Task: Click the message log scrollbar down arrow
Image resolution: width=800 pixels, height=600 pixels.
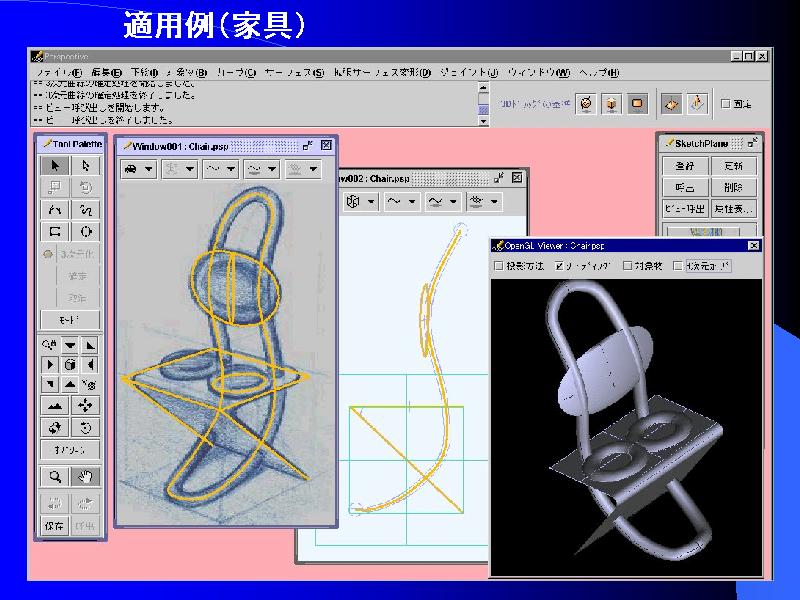Action: click(x=483, y=120)
